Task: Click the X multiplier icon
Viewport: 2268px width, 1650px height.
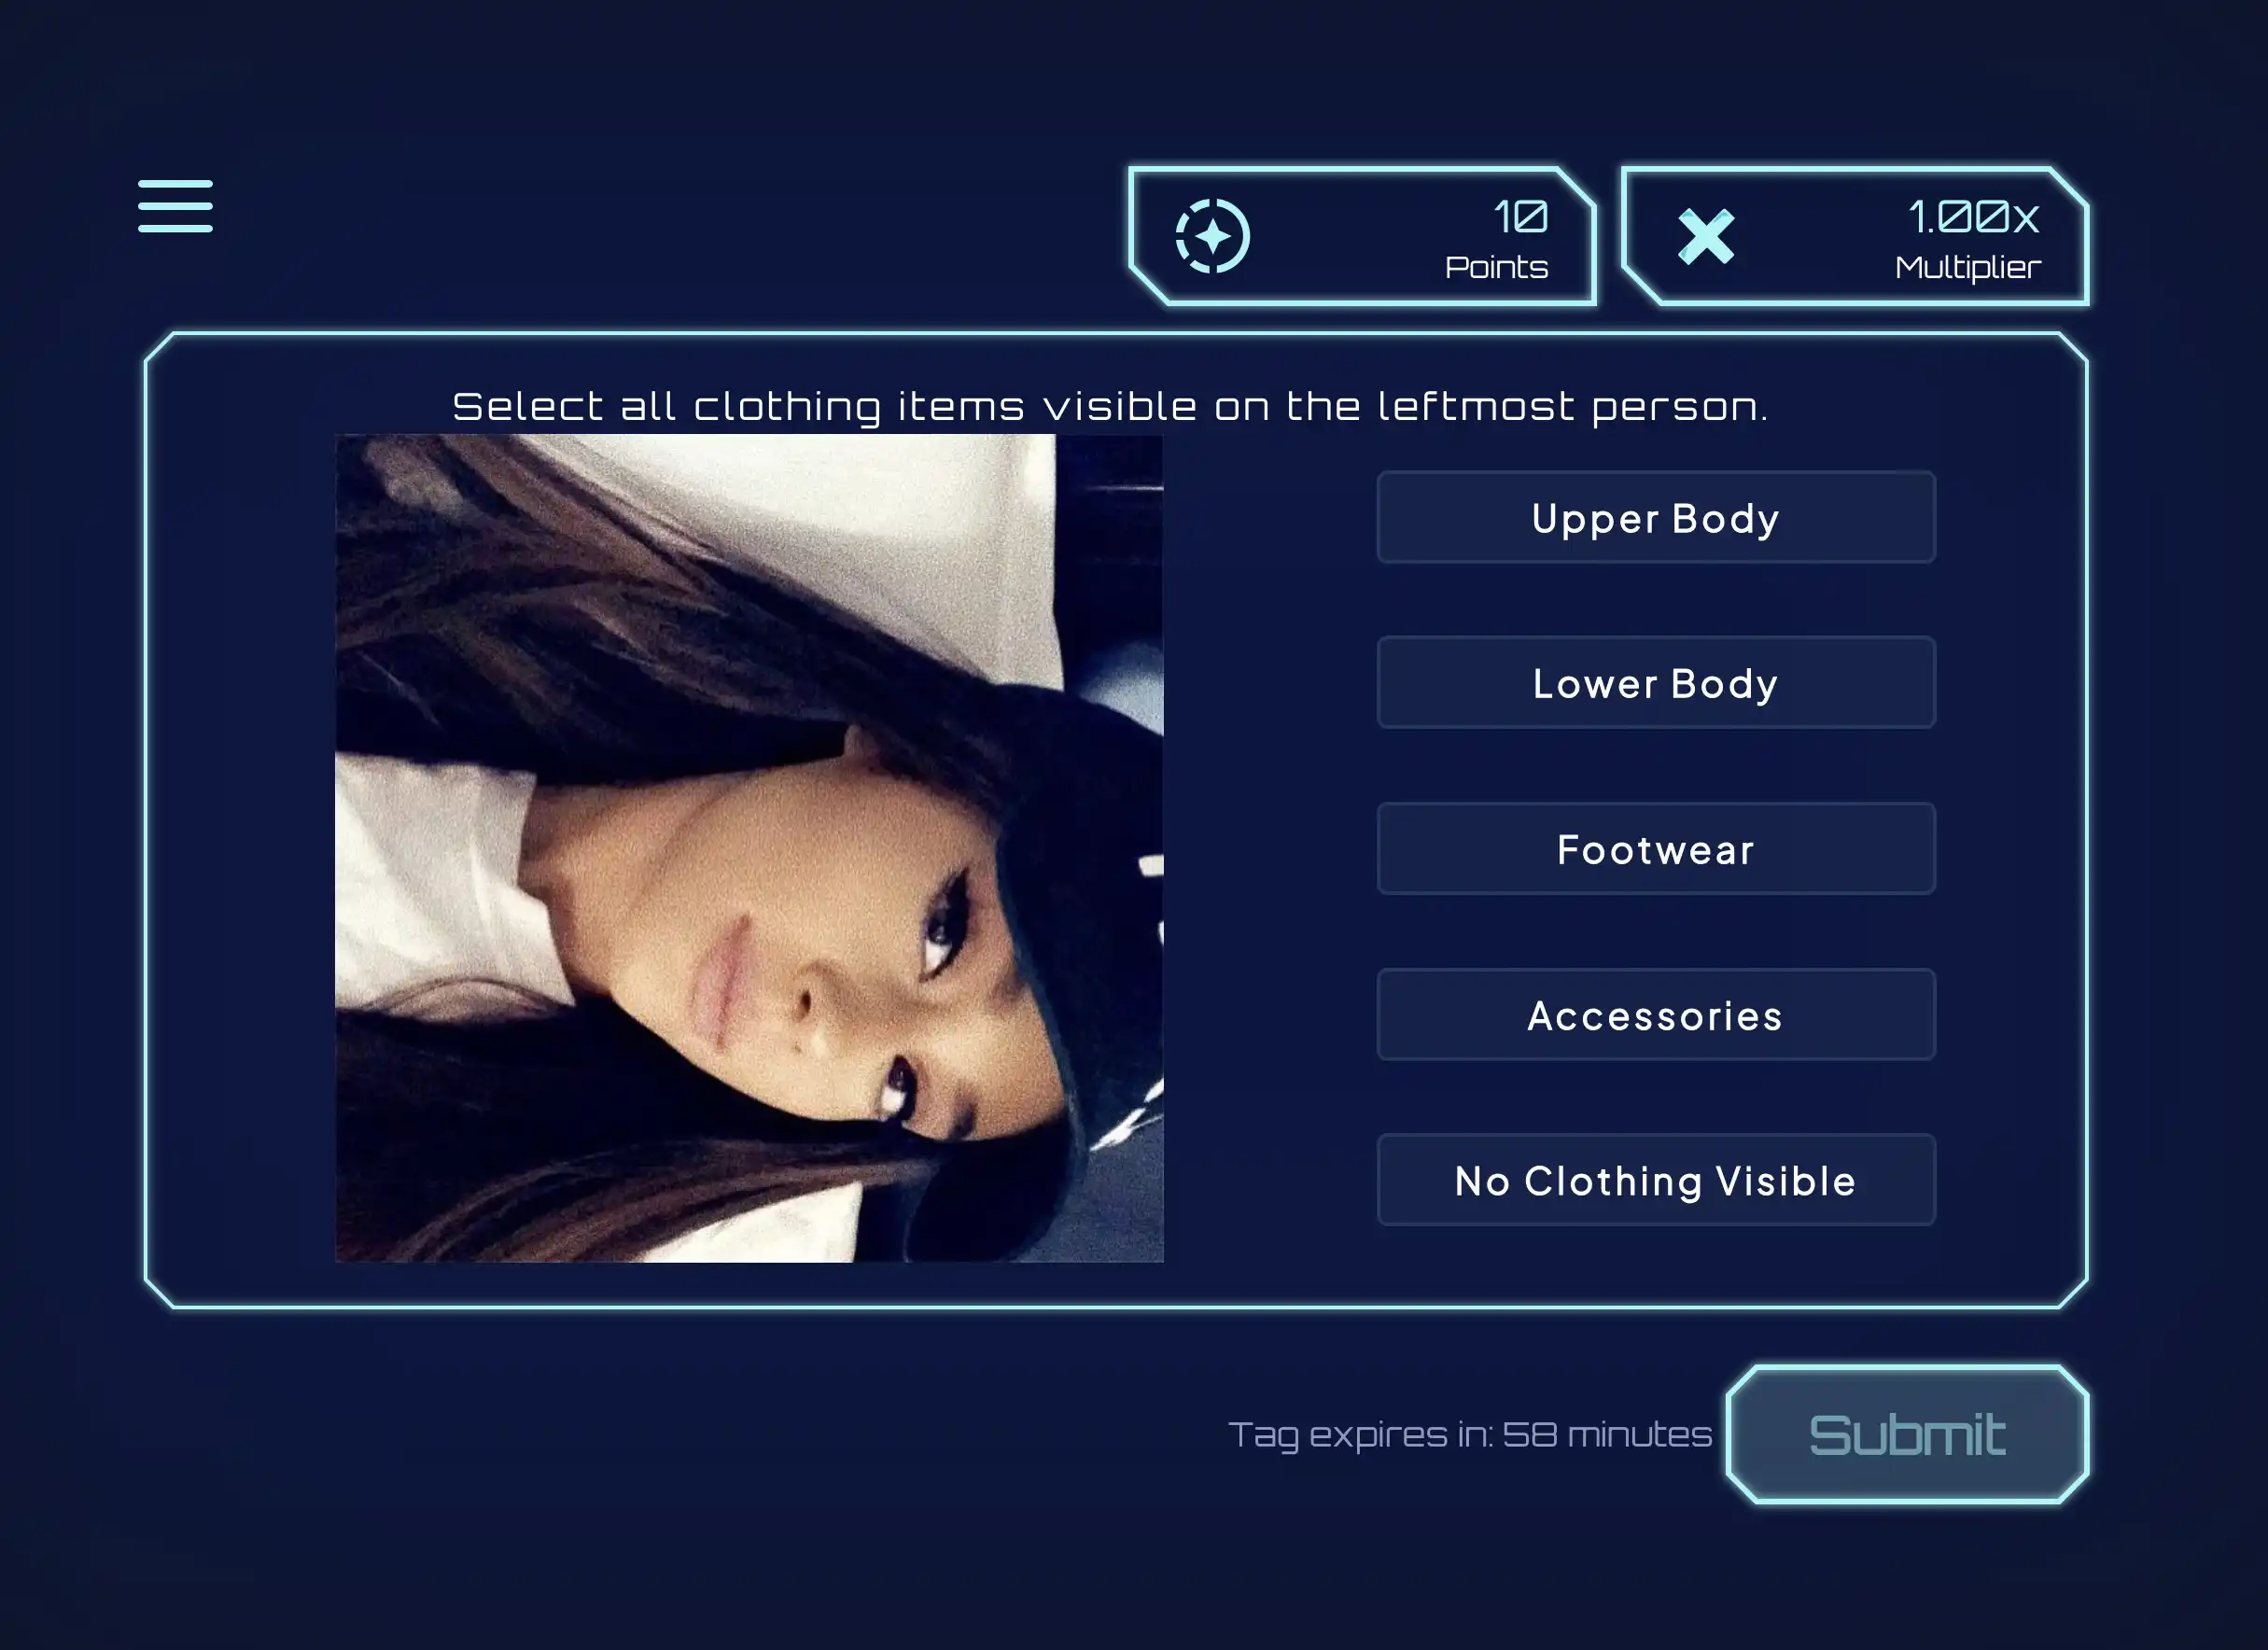Action: 1706,237
